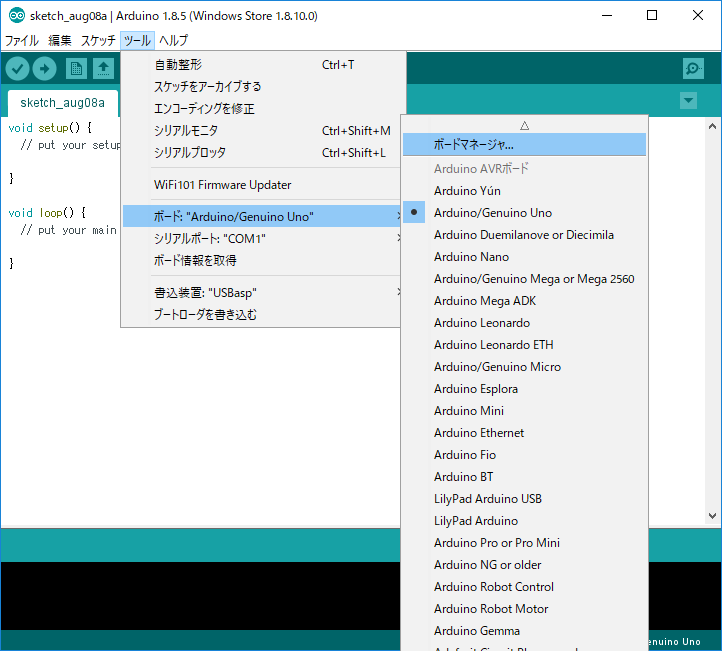Select the checked Arduino/Genuino Uno board

click(x=524, y=213)
